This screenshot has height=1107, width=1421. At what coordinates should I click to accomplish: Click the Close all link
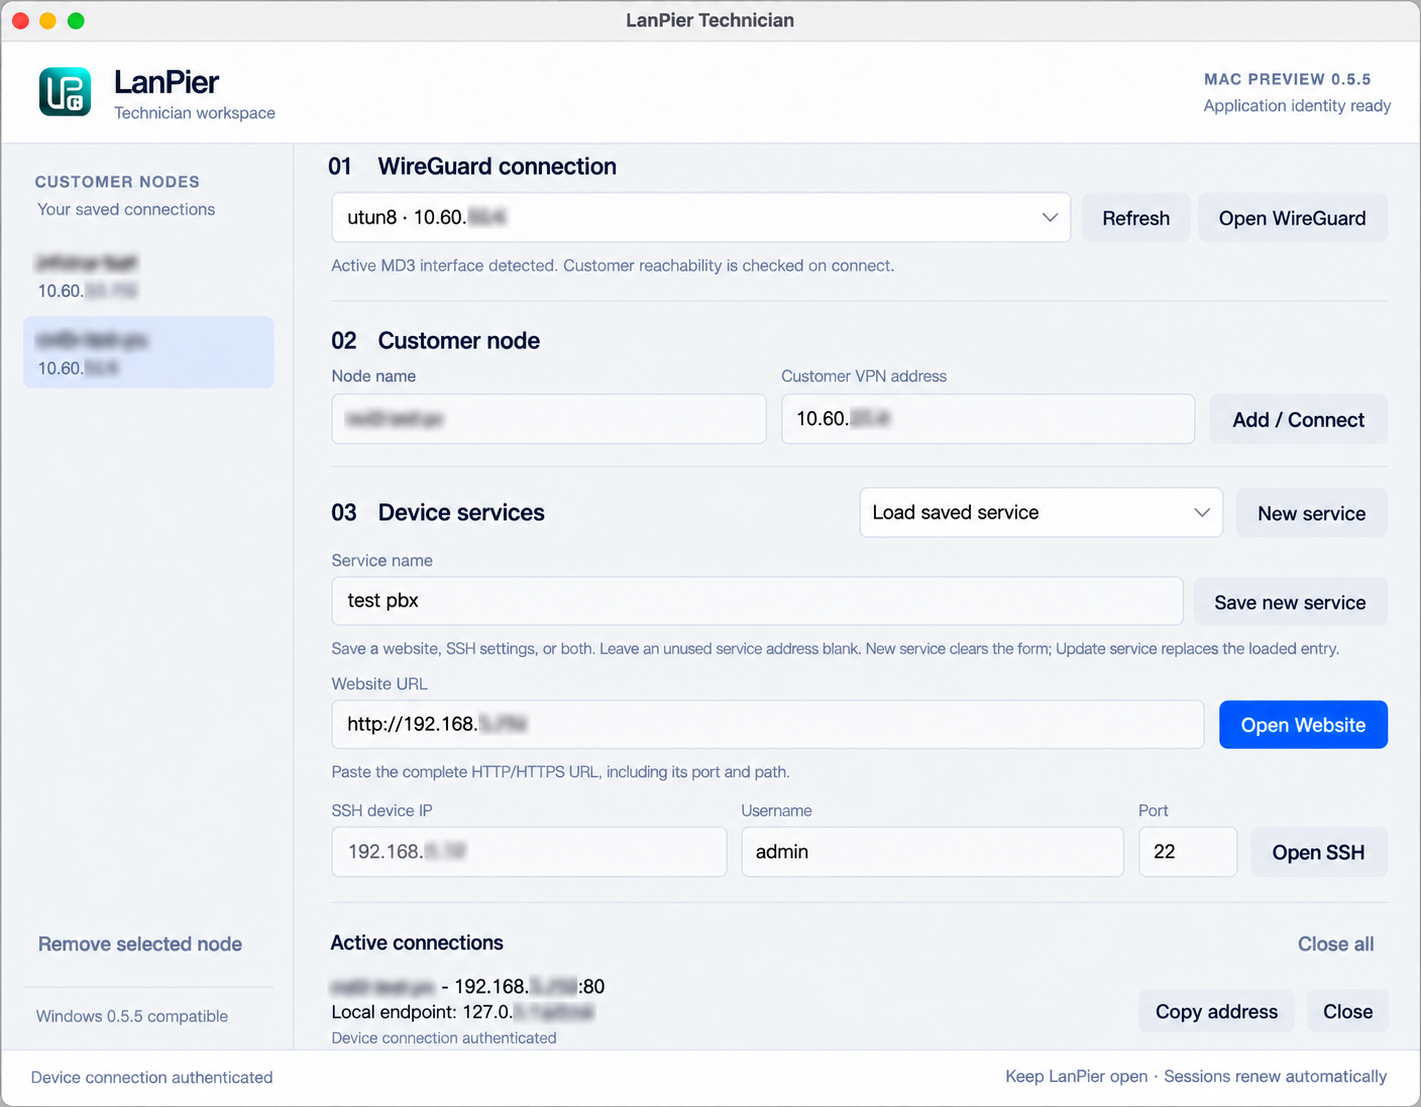1335,944
